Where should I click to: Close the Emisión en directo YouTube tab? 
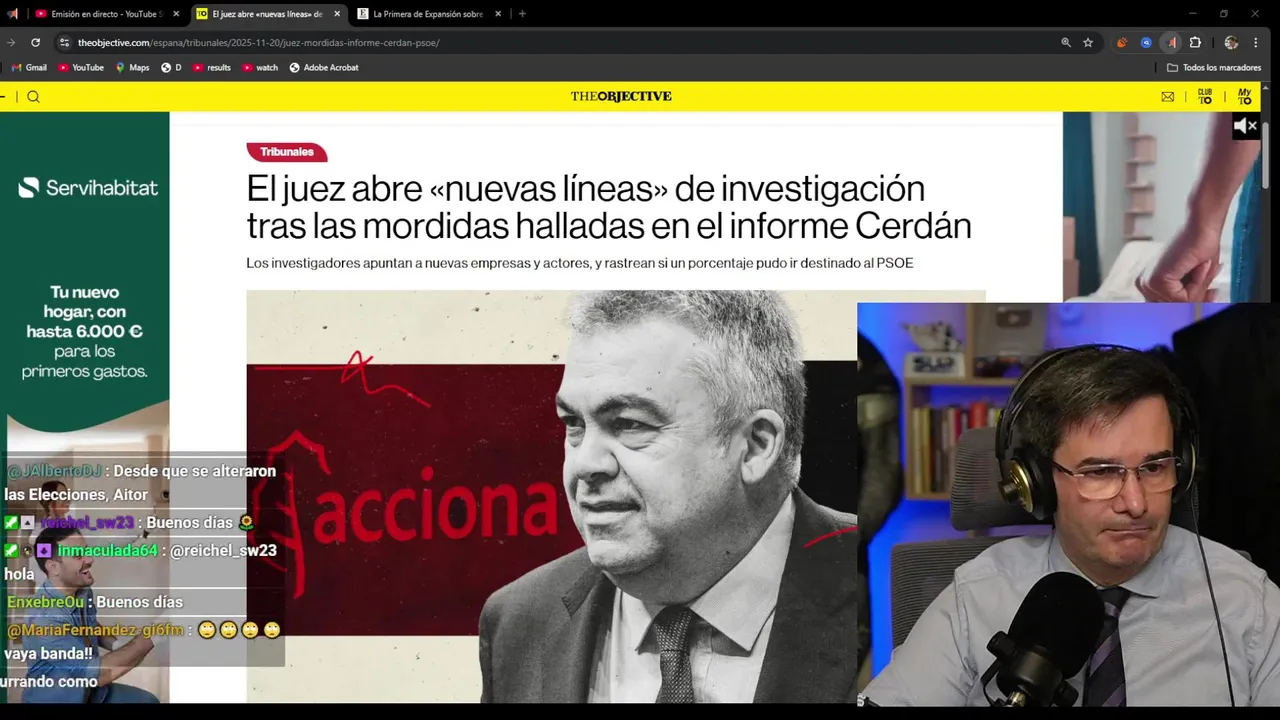click(176, 14)
